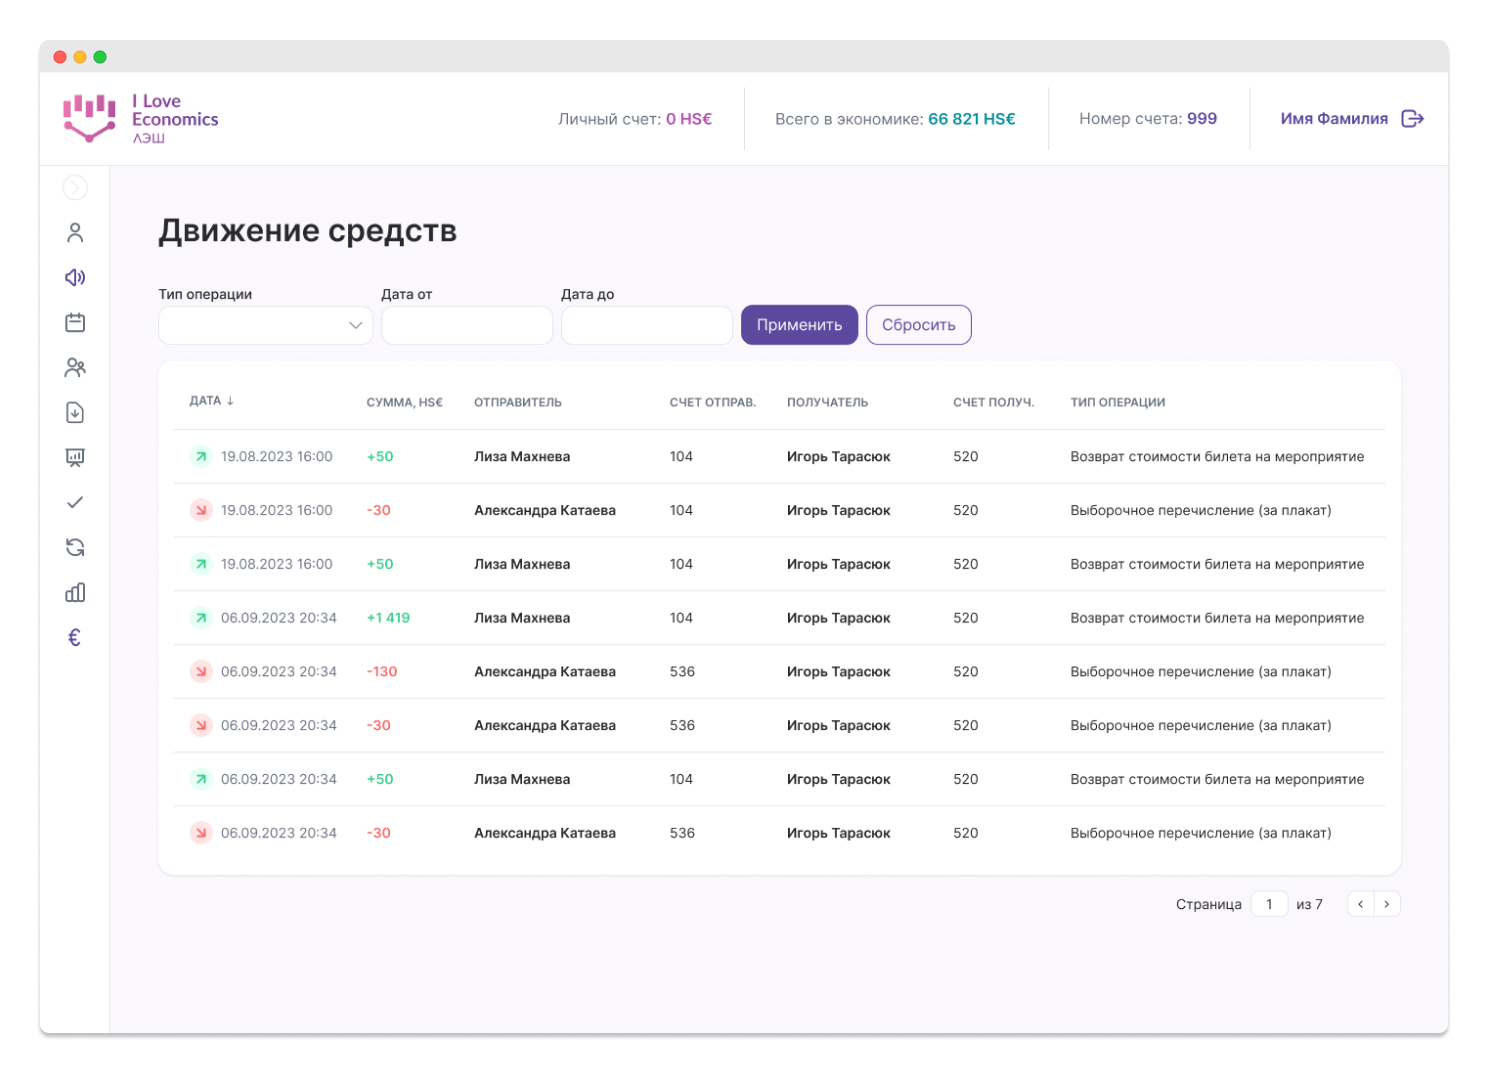Click the ОТПРАВИТЕЛЬ column header
Screen dimensions: 1488x1070
(x=518, y=402)
